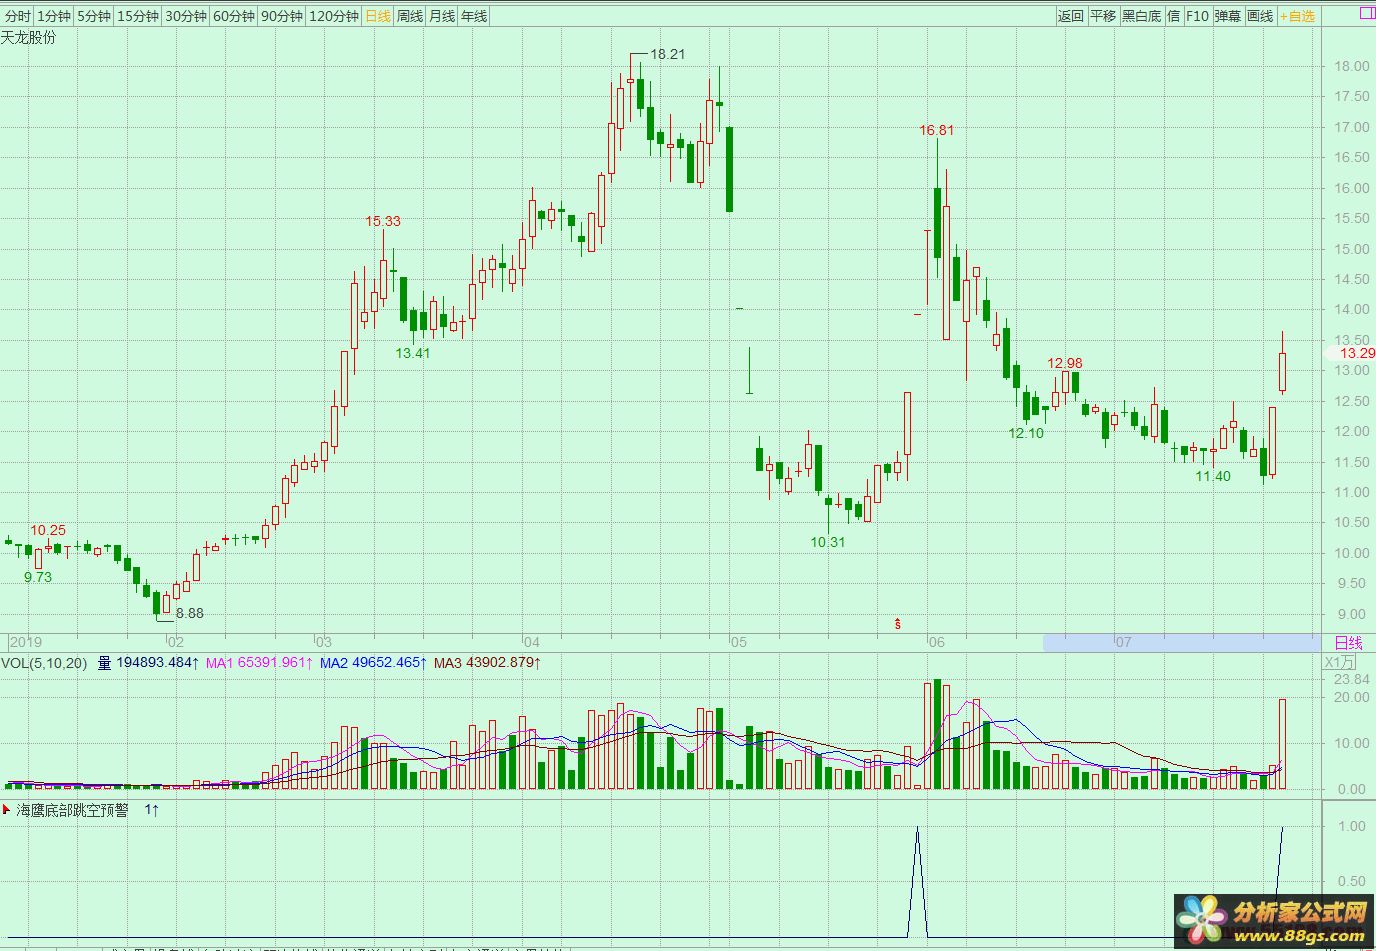Click the 10.31 low price label
This screenshot has height=951, width=1376.
[828, 542]
